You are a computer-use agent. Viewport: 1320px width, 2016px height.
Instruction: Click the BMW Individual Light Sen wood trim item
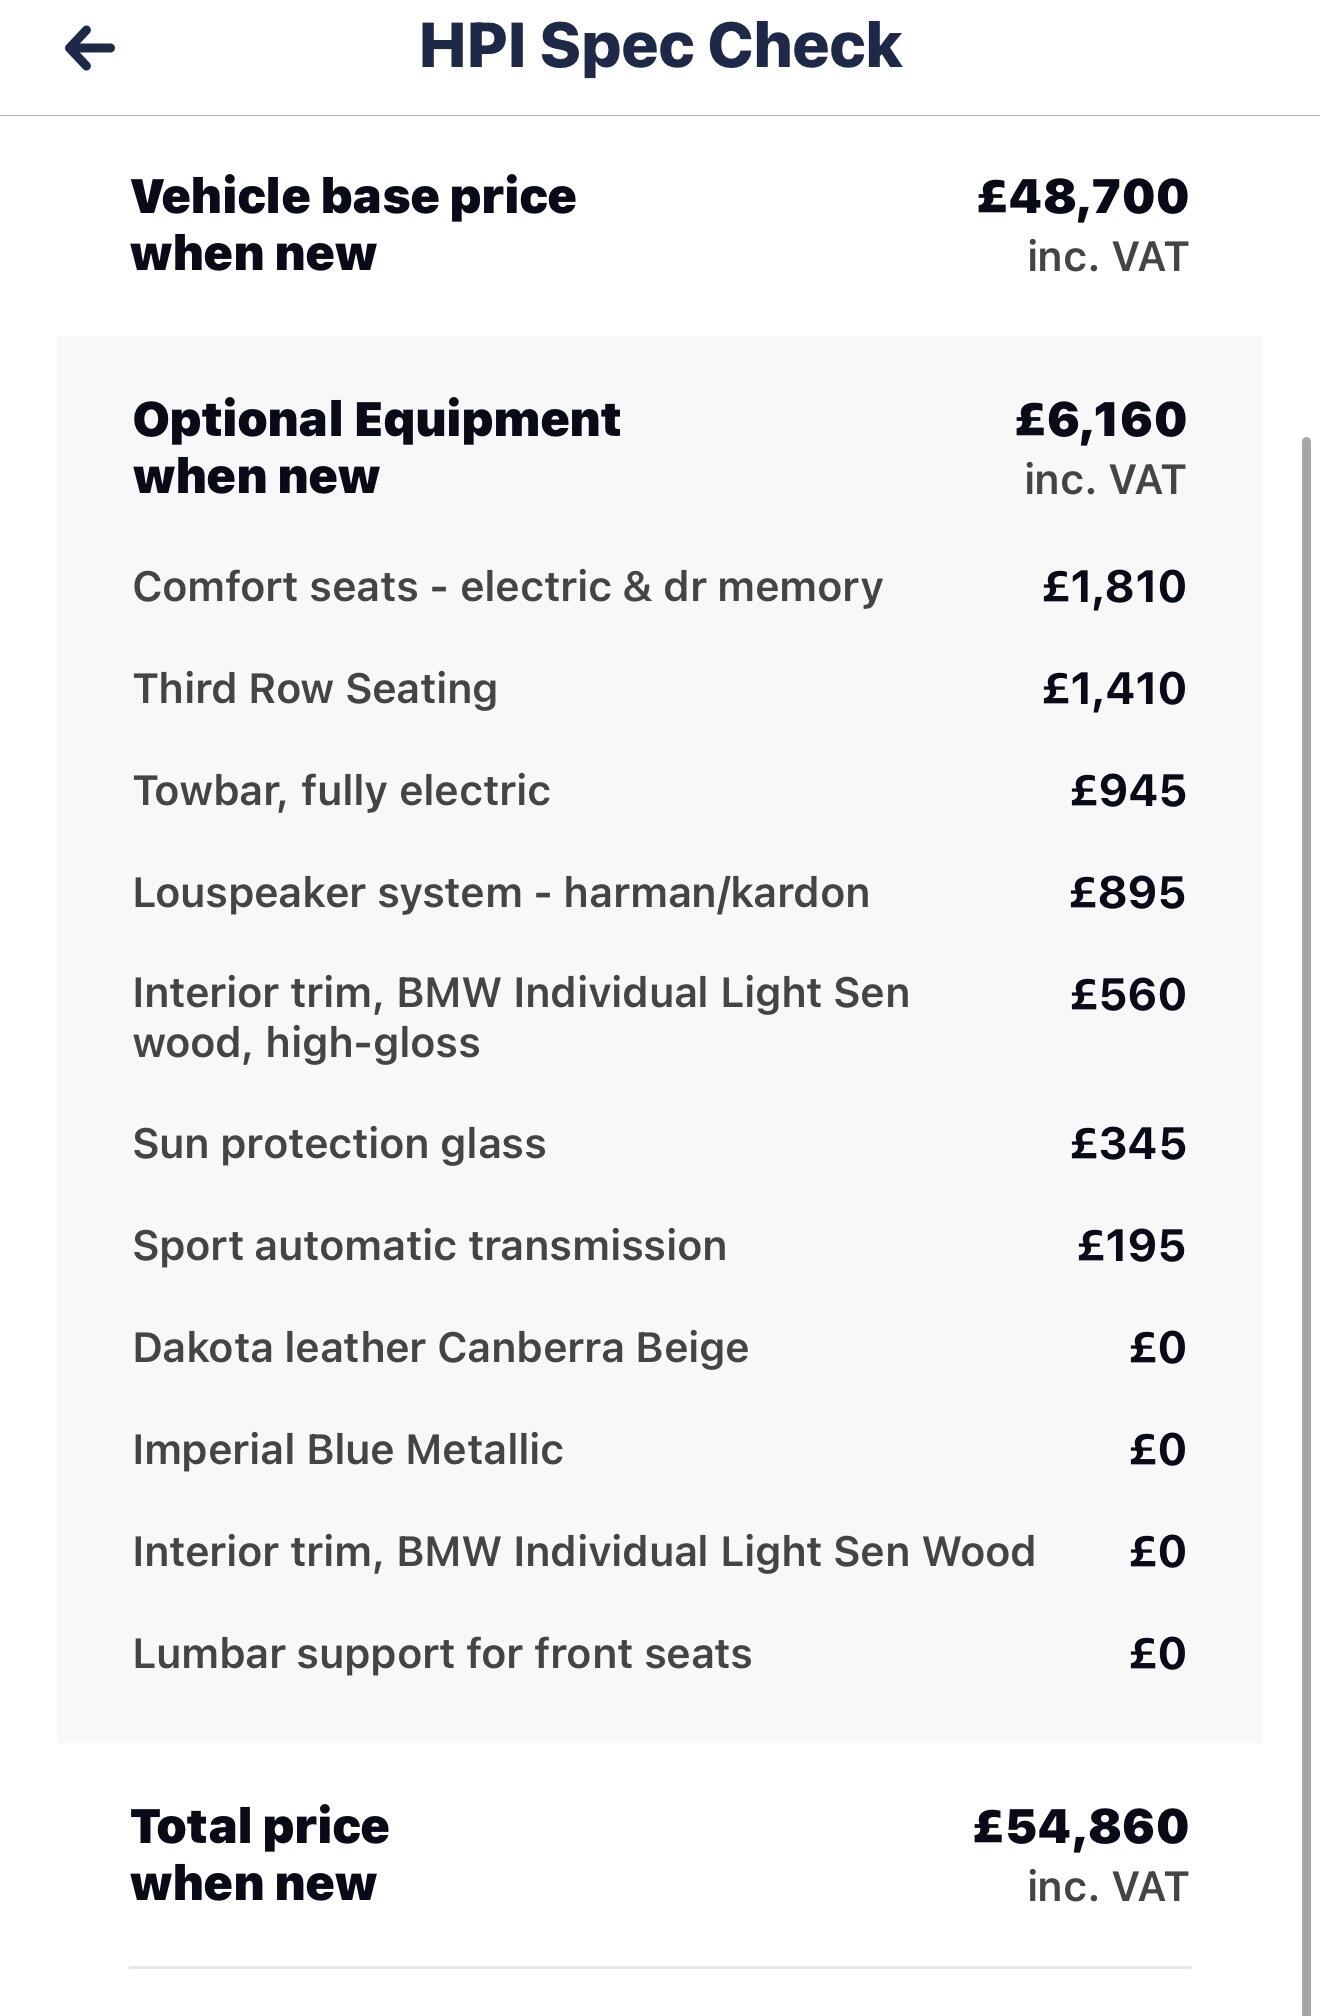[522, 1018]
